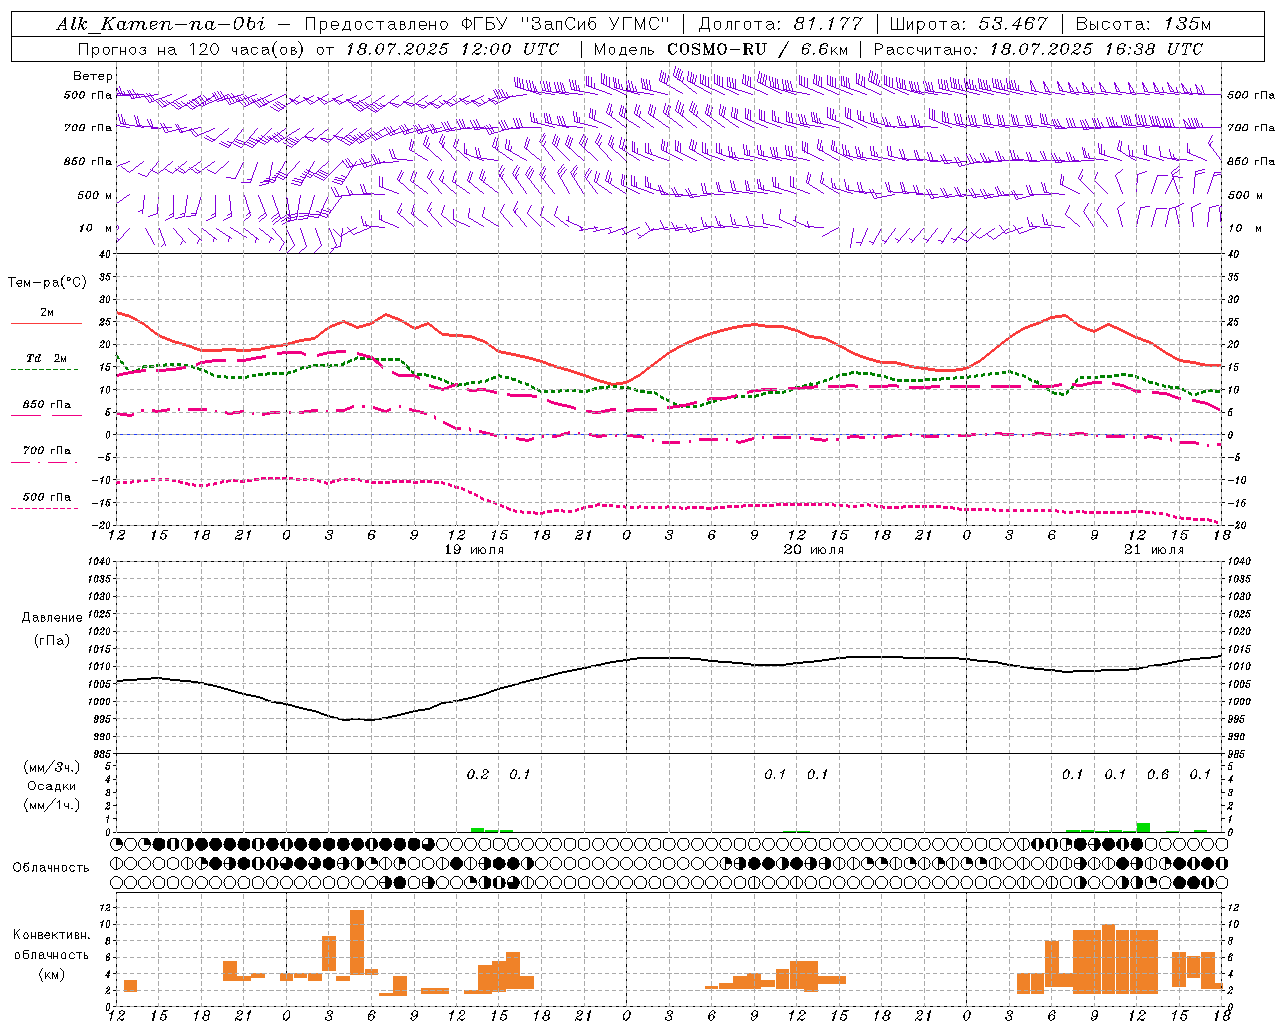Click the 'Облачность' cloudiness label
This screenshot has width=1280, height=1024.
[51, 868]
